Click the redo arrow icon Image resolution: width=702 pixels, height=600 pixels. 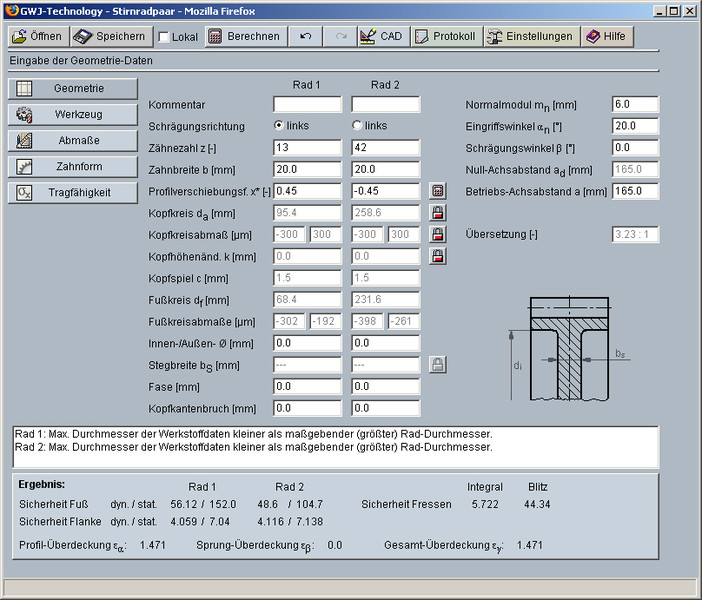coord(339,36)
